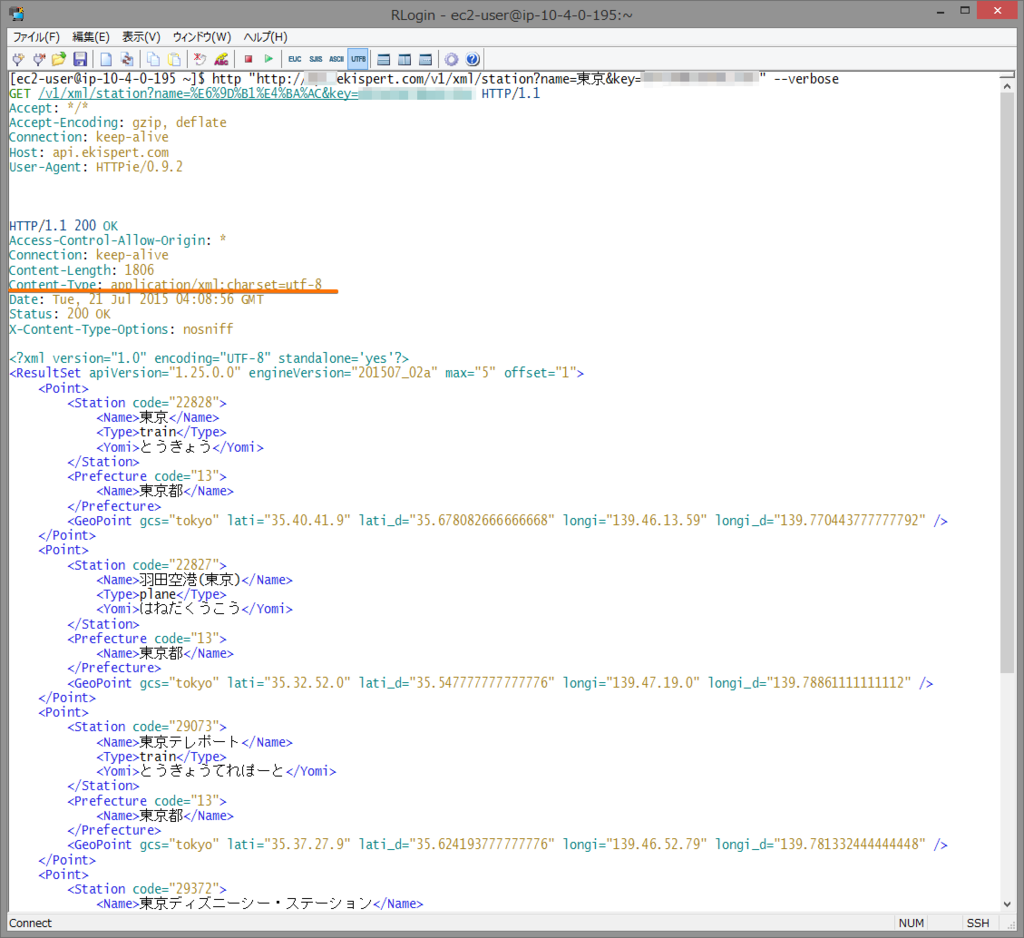Click the new server connection plug icon

tap(18, 59)
